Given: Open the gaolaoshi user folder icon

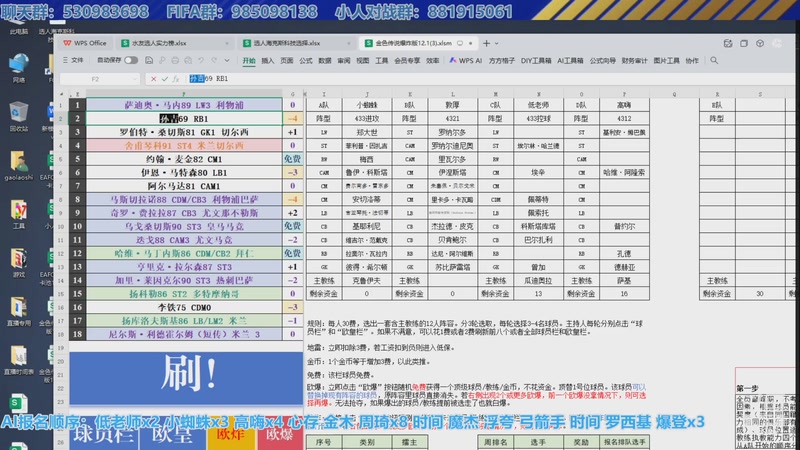Looking at the screenshot, I should click(x=19, y=166).
